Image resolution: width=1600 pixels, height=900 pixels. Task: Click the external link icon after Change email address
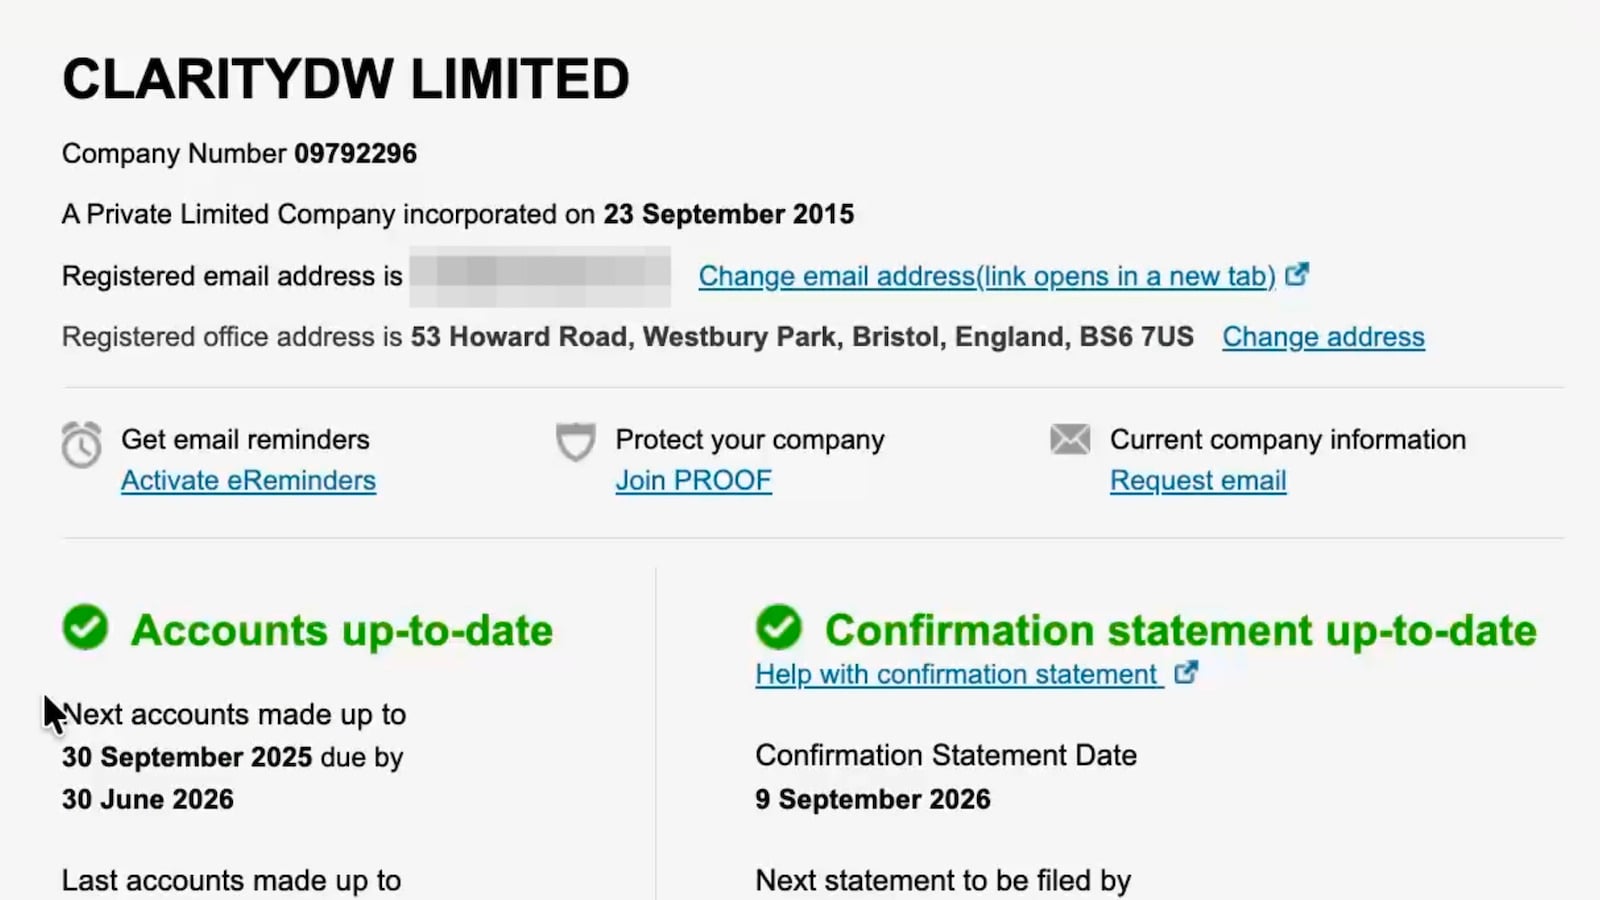point(1297,273)
